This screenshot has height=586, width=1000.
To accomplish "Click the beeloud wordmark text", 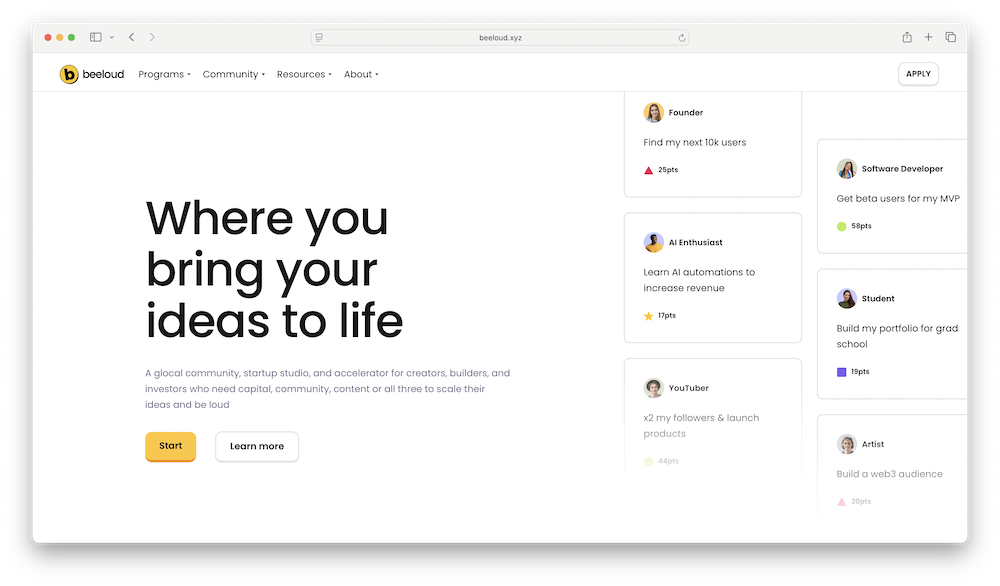I will (x=103, y=74).
